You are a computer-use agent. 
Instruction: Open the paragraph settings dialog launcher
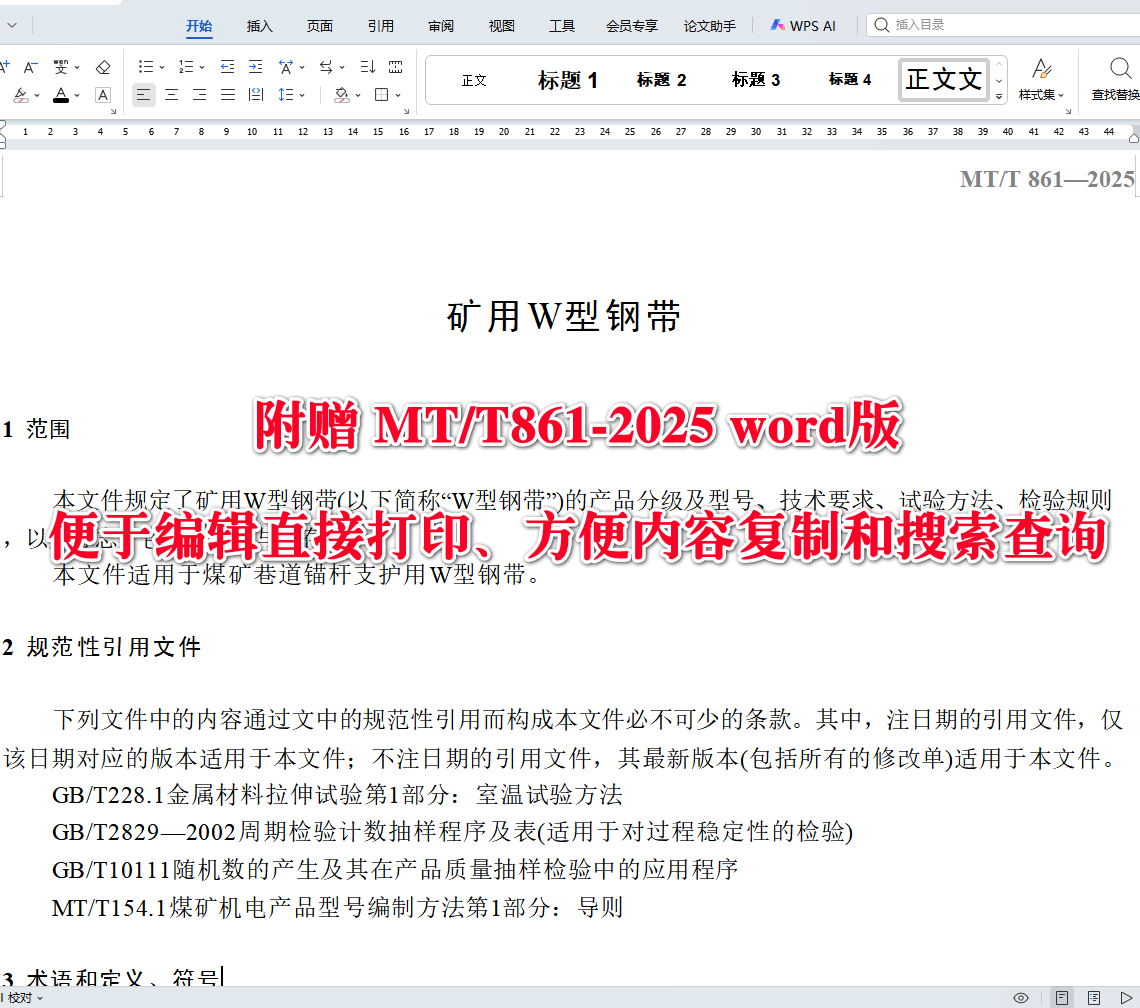(406, 111)
